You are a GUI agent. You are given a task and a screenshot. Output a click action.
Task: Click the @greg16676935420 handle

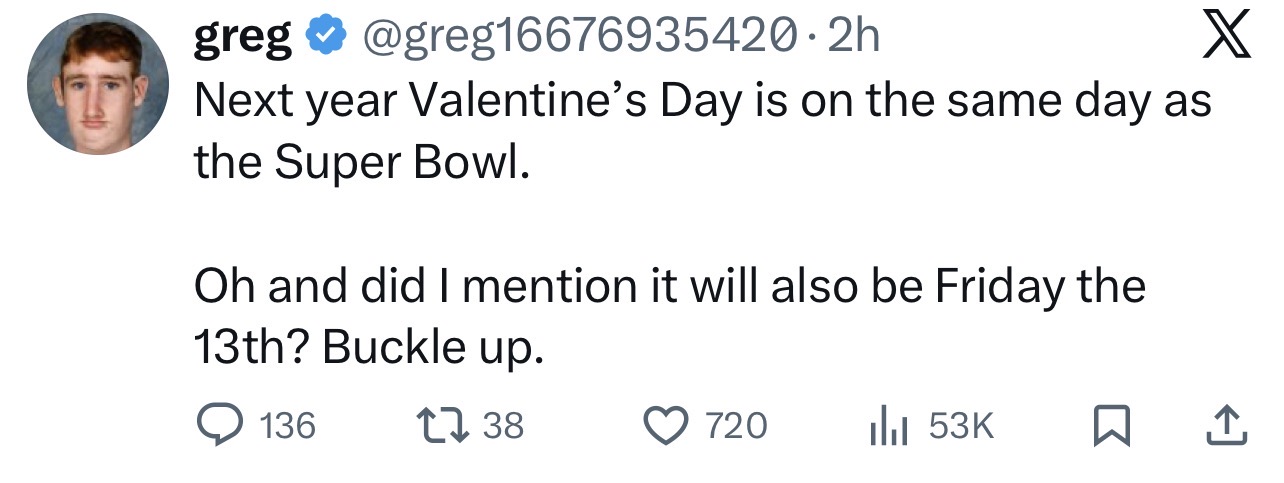coord(582,39)
